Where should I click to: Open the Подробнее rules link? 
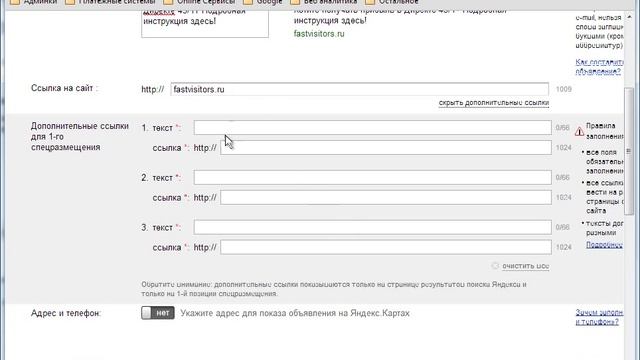pos(604,245)
